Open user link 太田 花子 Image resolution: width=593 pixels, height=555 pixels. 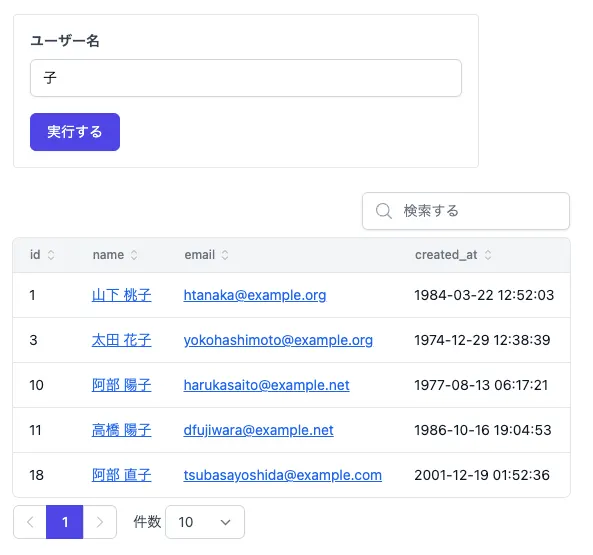click(121, 340)
